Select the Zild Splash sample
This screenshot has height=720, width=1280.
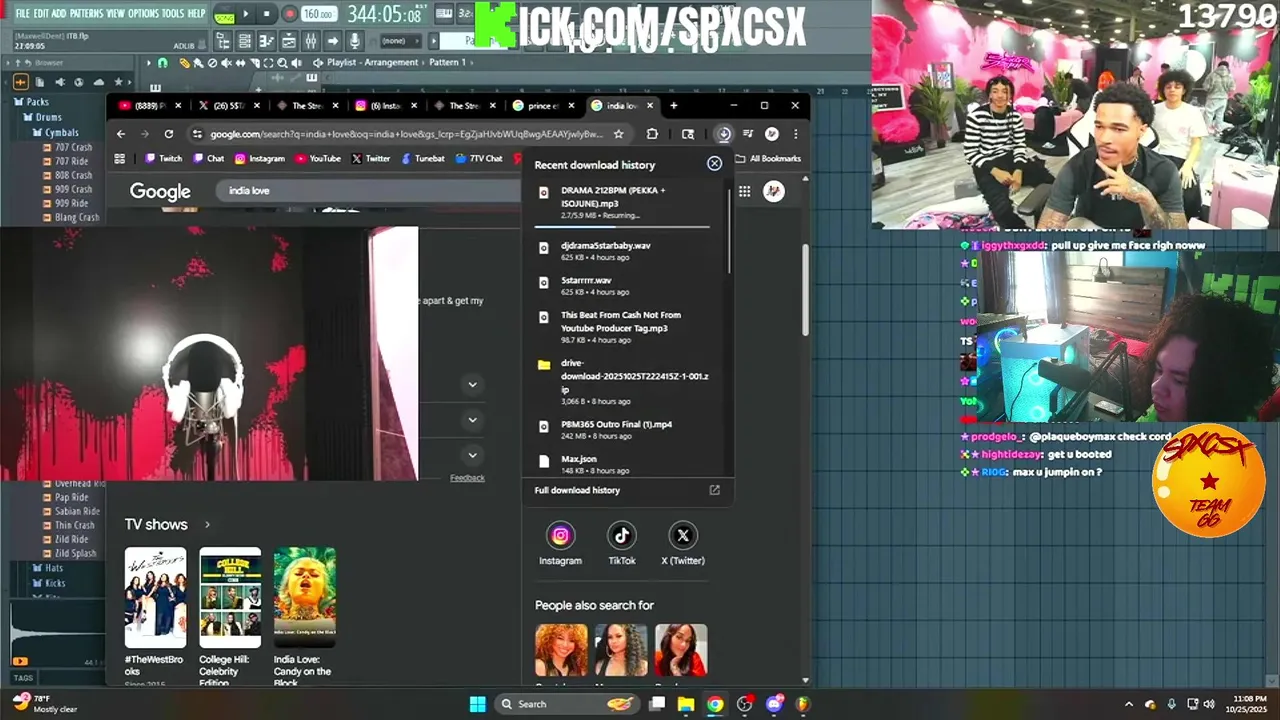[69, 553]
